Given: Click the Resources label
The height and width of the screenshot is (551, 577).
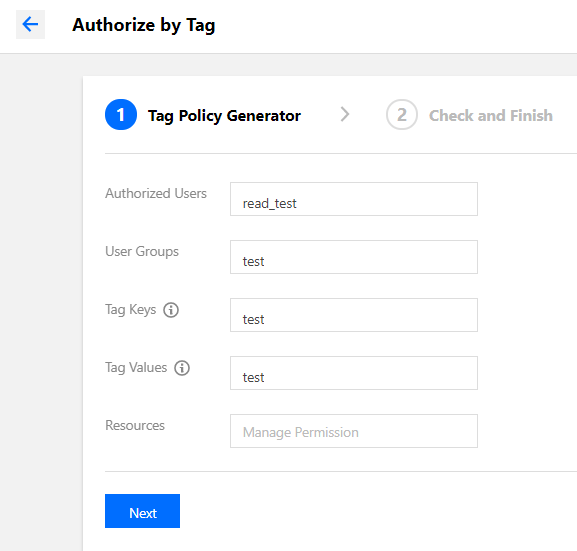Looking at the screenshot, I should click(x=135, y=425).
